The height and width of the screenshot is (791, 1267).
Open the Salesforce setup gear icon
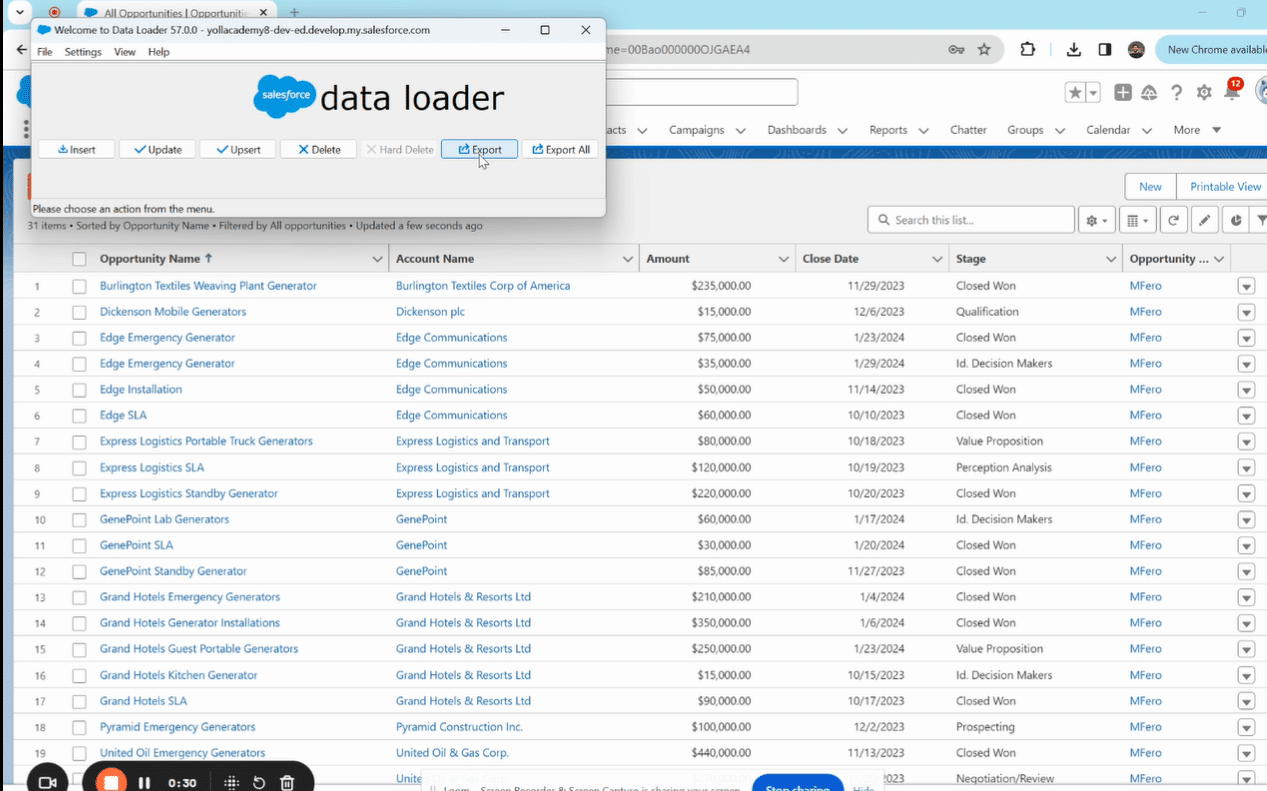click(1204, 93)
